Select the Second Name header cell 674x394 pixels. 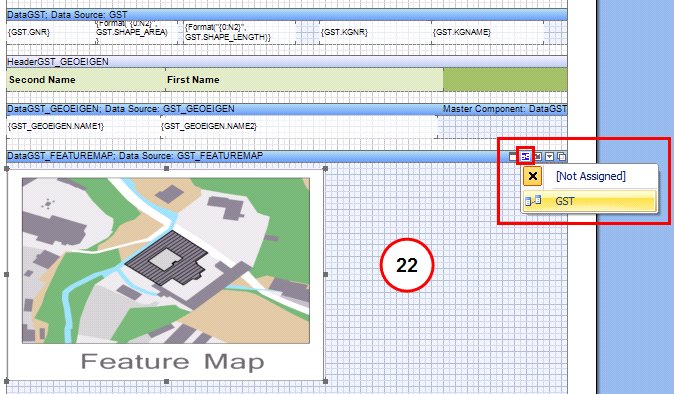pos(86,79)
